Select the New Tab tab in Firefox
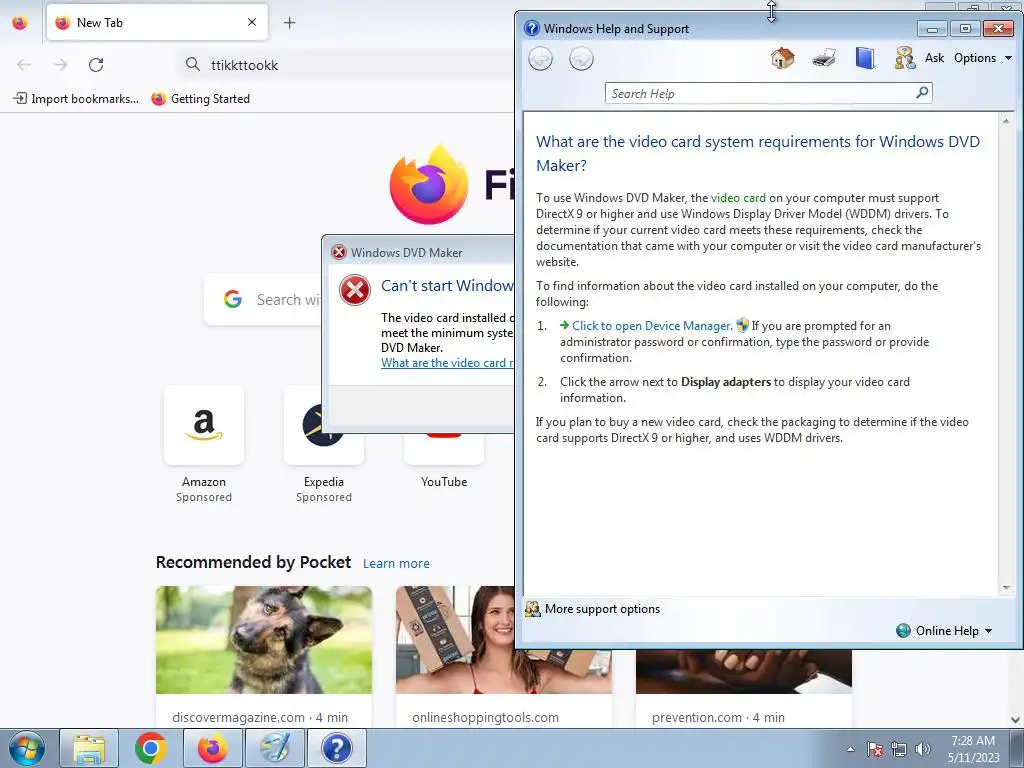 [157, 23]
